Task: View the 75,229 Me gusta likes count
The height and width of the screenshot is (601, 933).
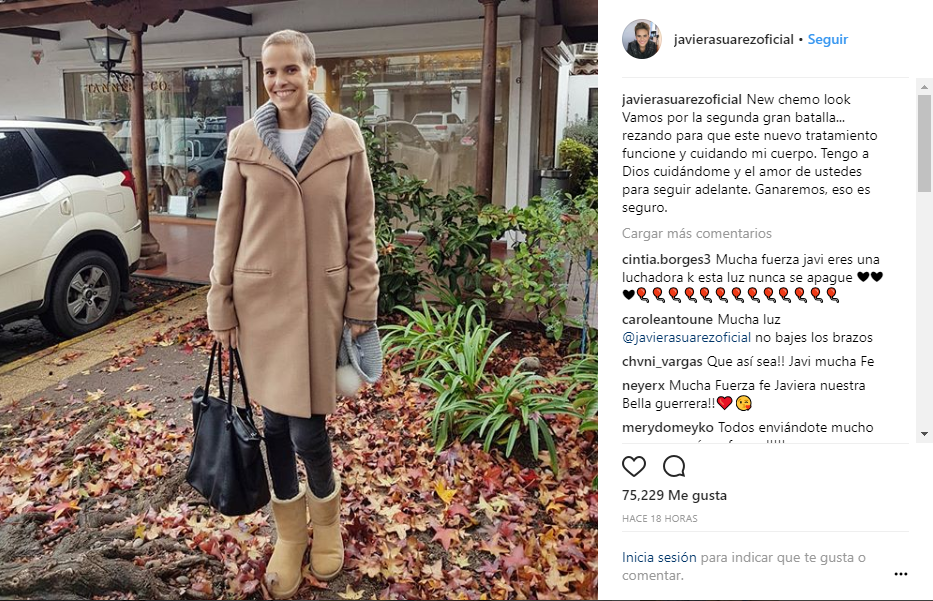Action: pyautogui.click(x=674, y=495)
